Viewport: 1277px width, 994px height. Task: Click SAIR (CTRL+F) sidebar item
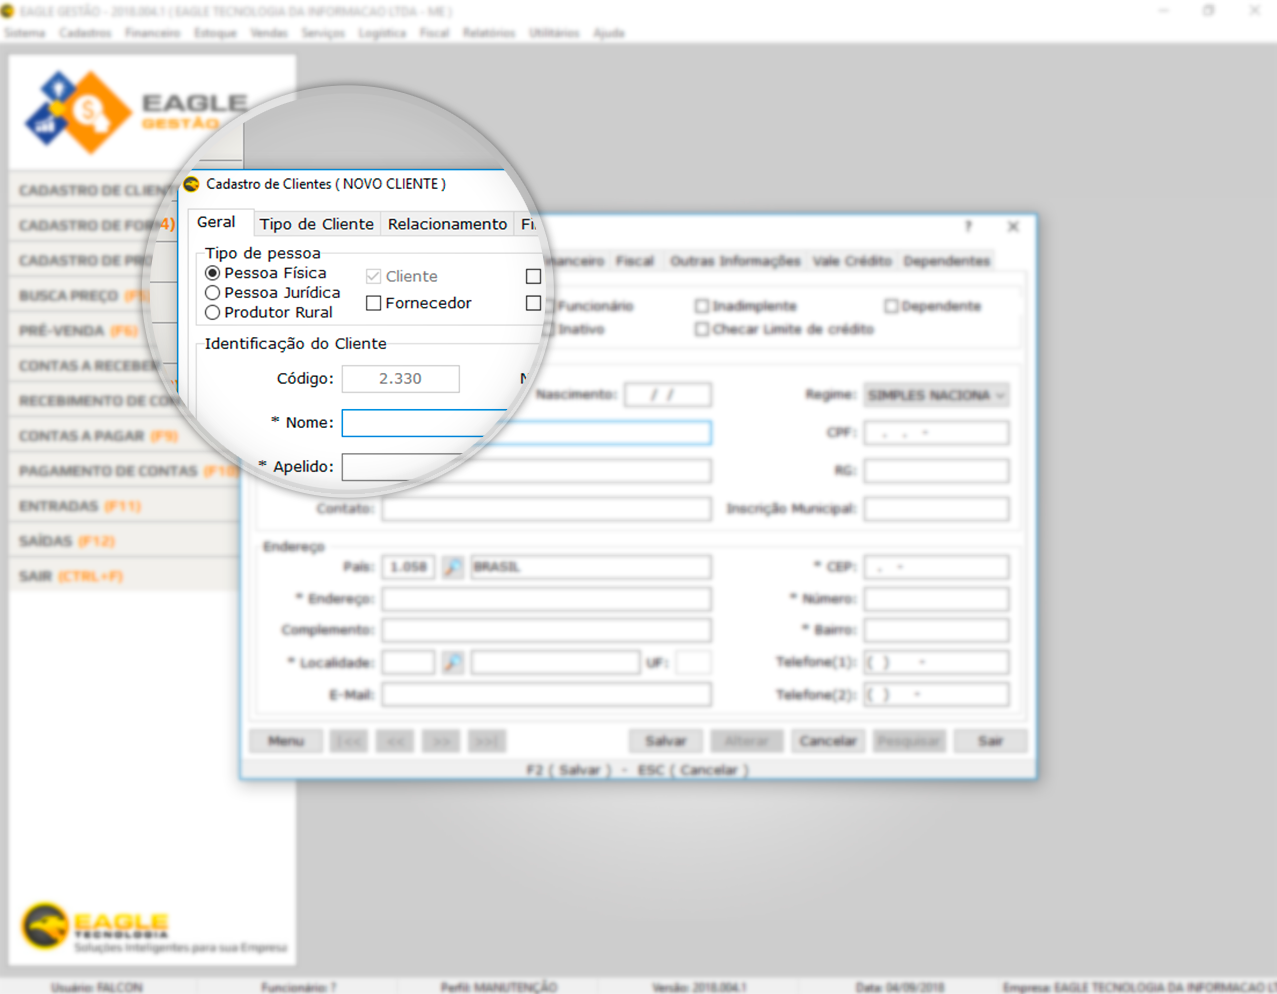(x=124, y=577)
